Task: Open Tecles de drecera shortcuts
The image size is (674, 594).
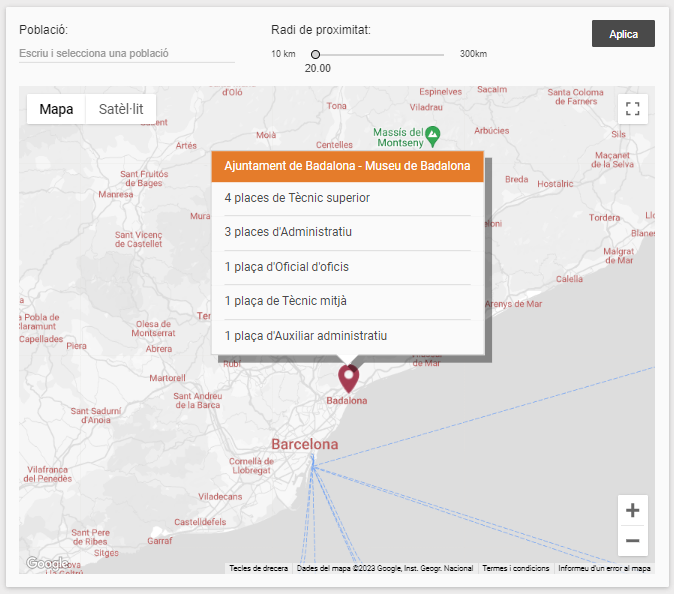Action: [x=258, y=568]
